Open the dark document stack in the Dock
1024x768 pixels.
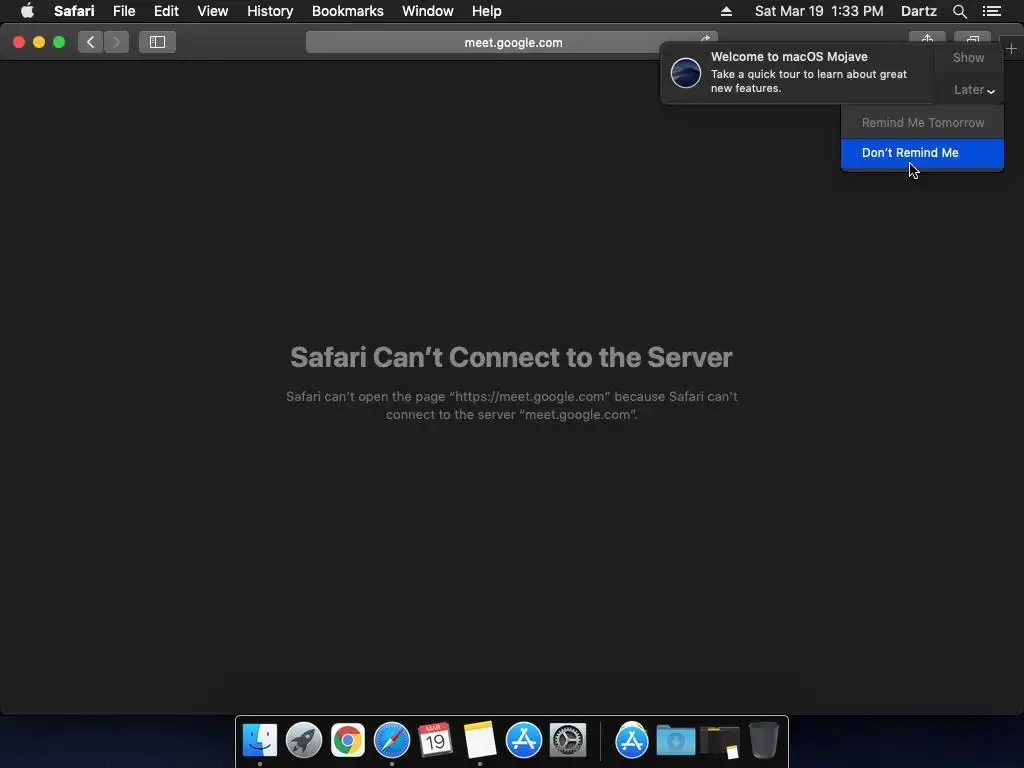pos(720,742)
